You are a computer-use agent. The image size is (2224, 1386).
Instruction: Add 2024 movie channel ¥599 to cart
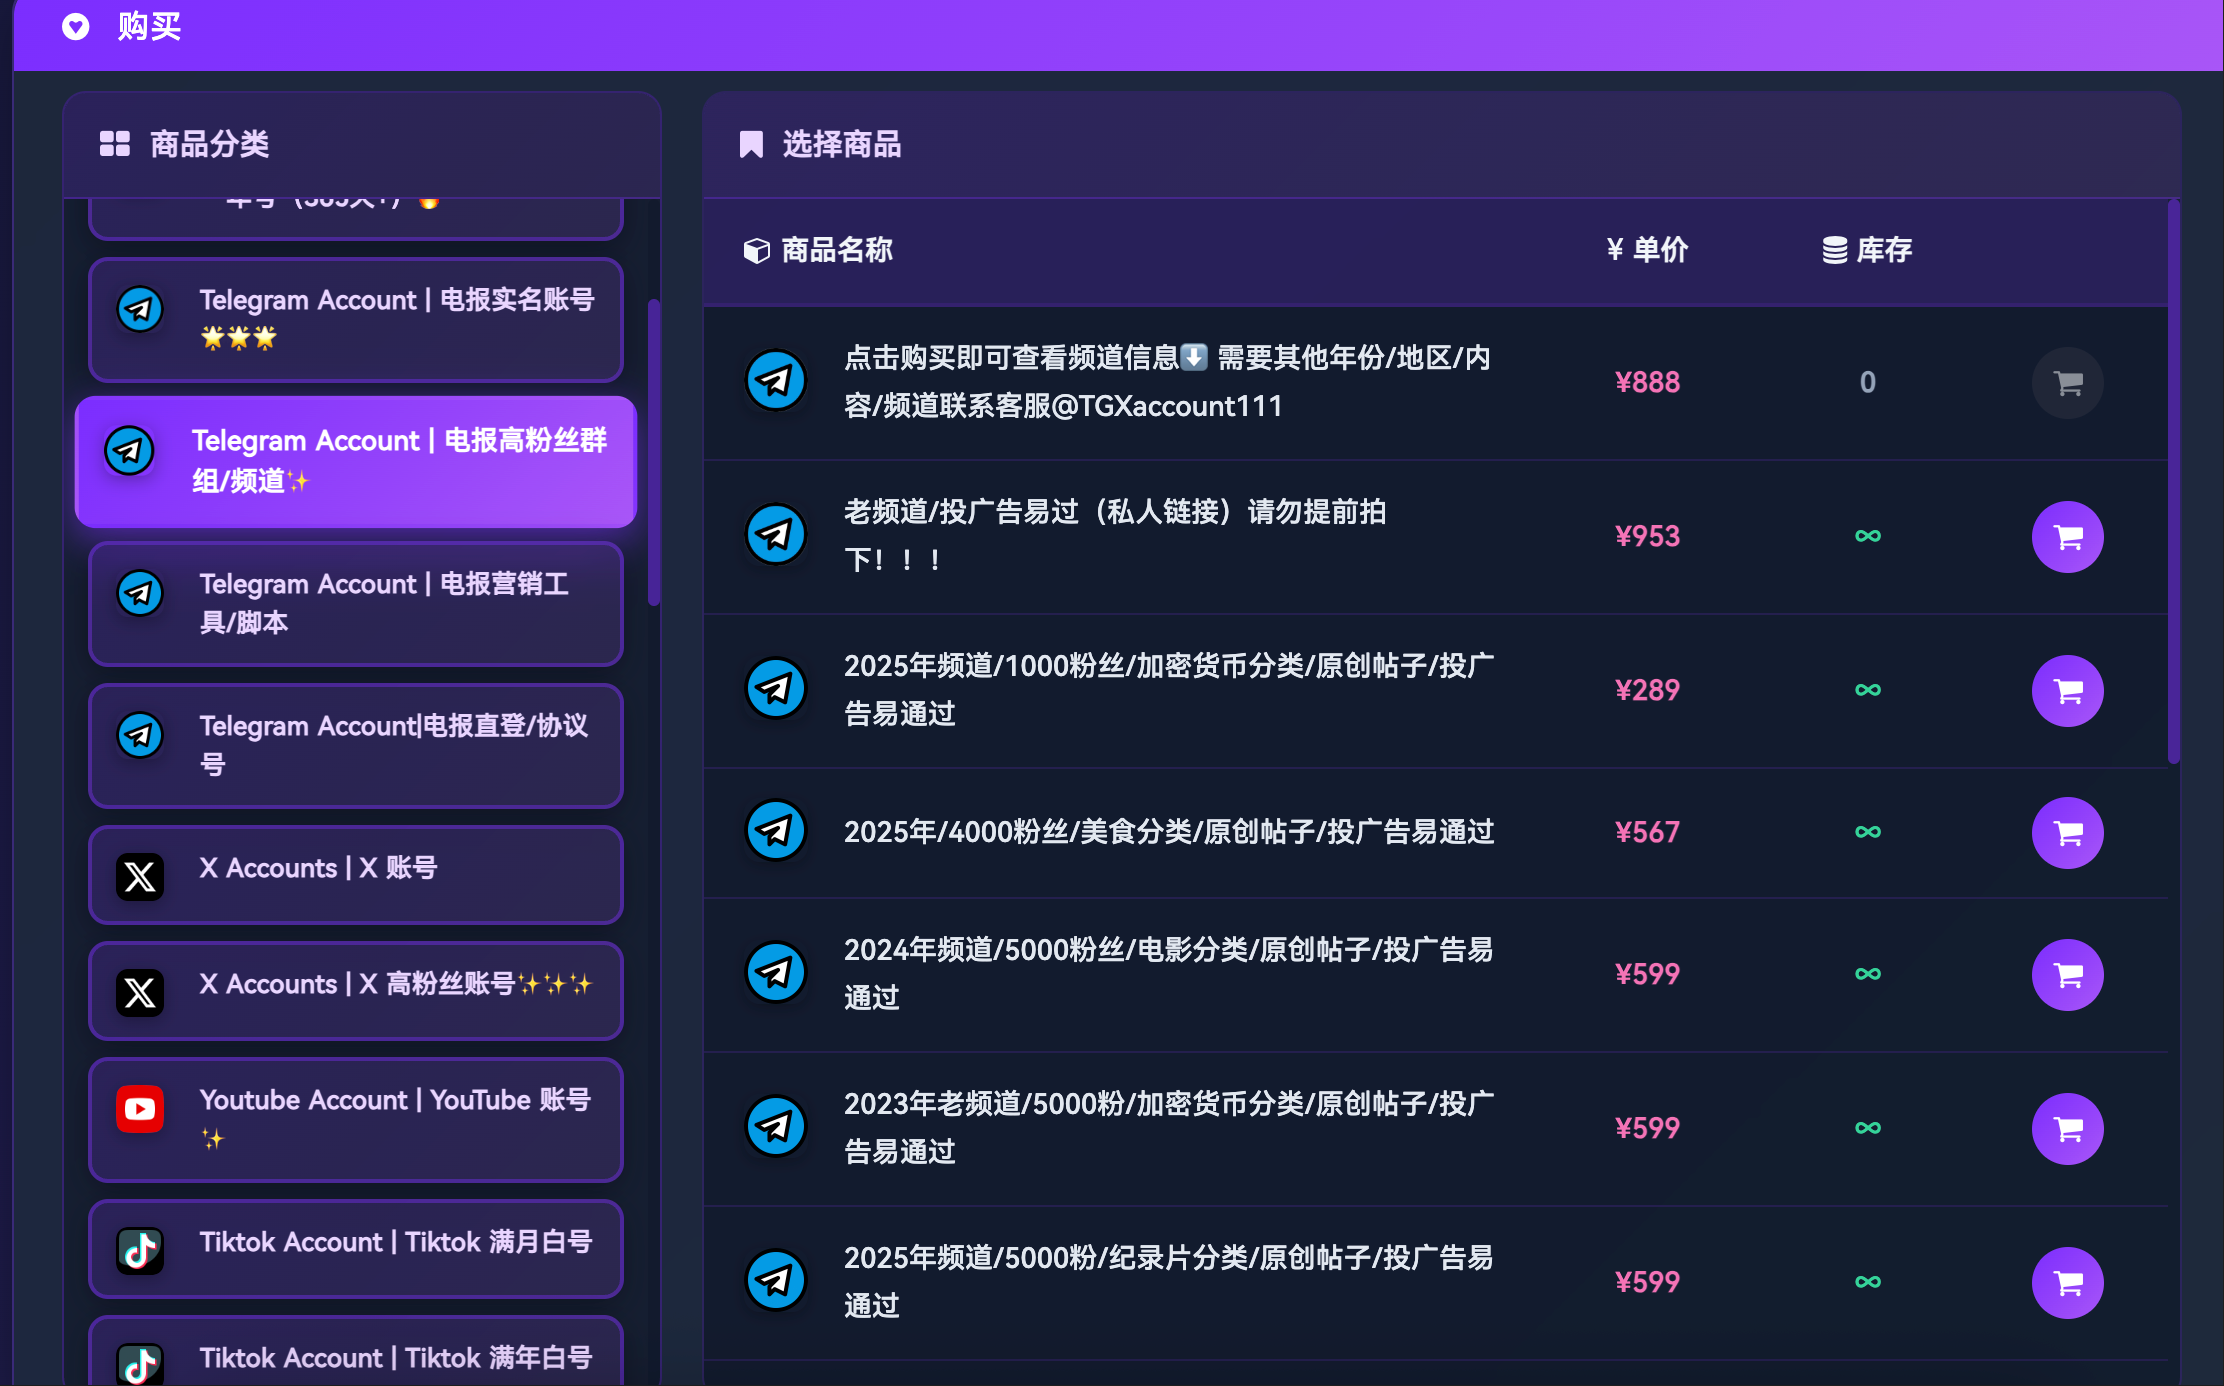[2067, 975]
